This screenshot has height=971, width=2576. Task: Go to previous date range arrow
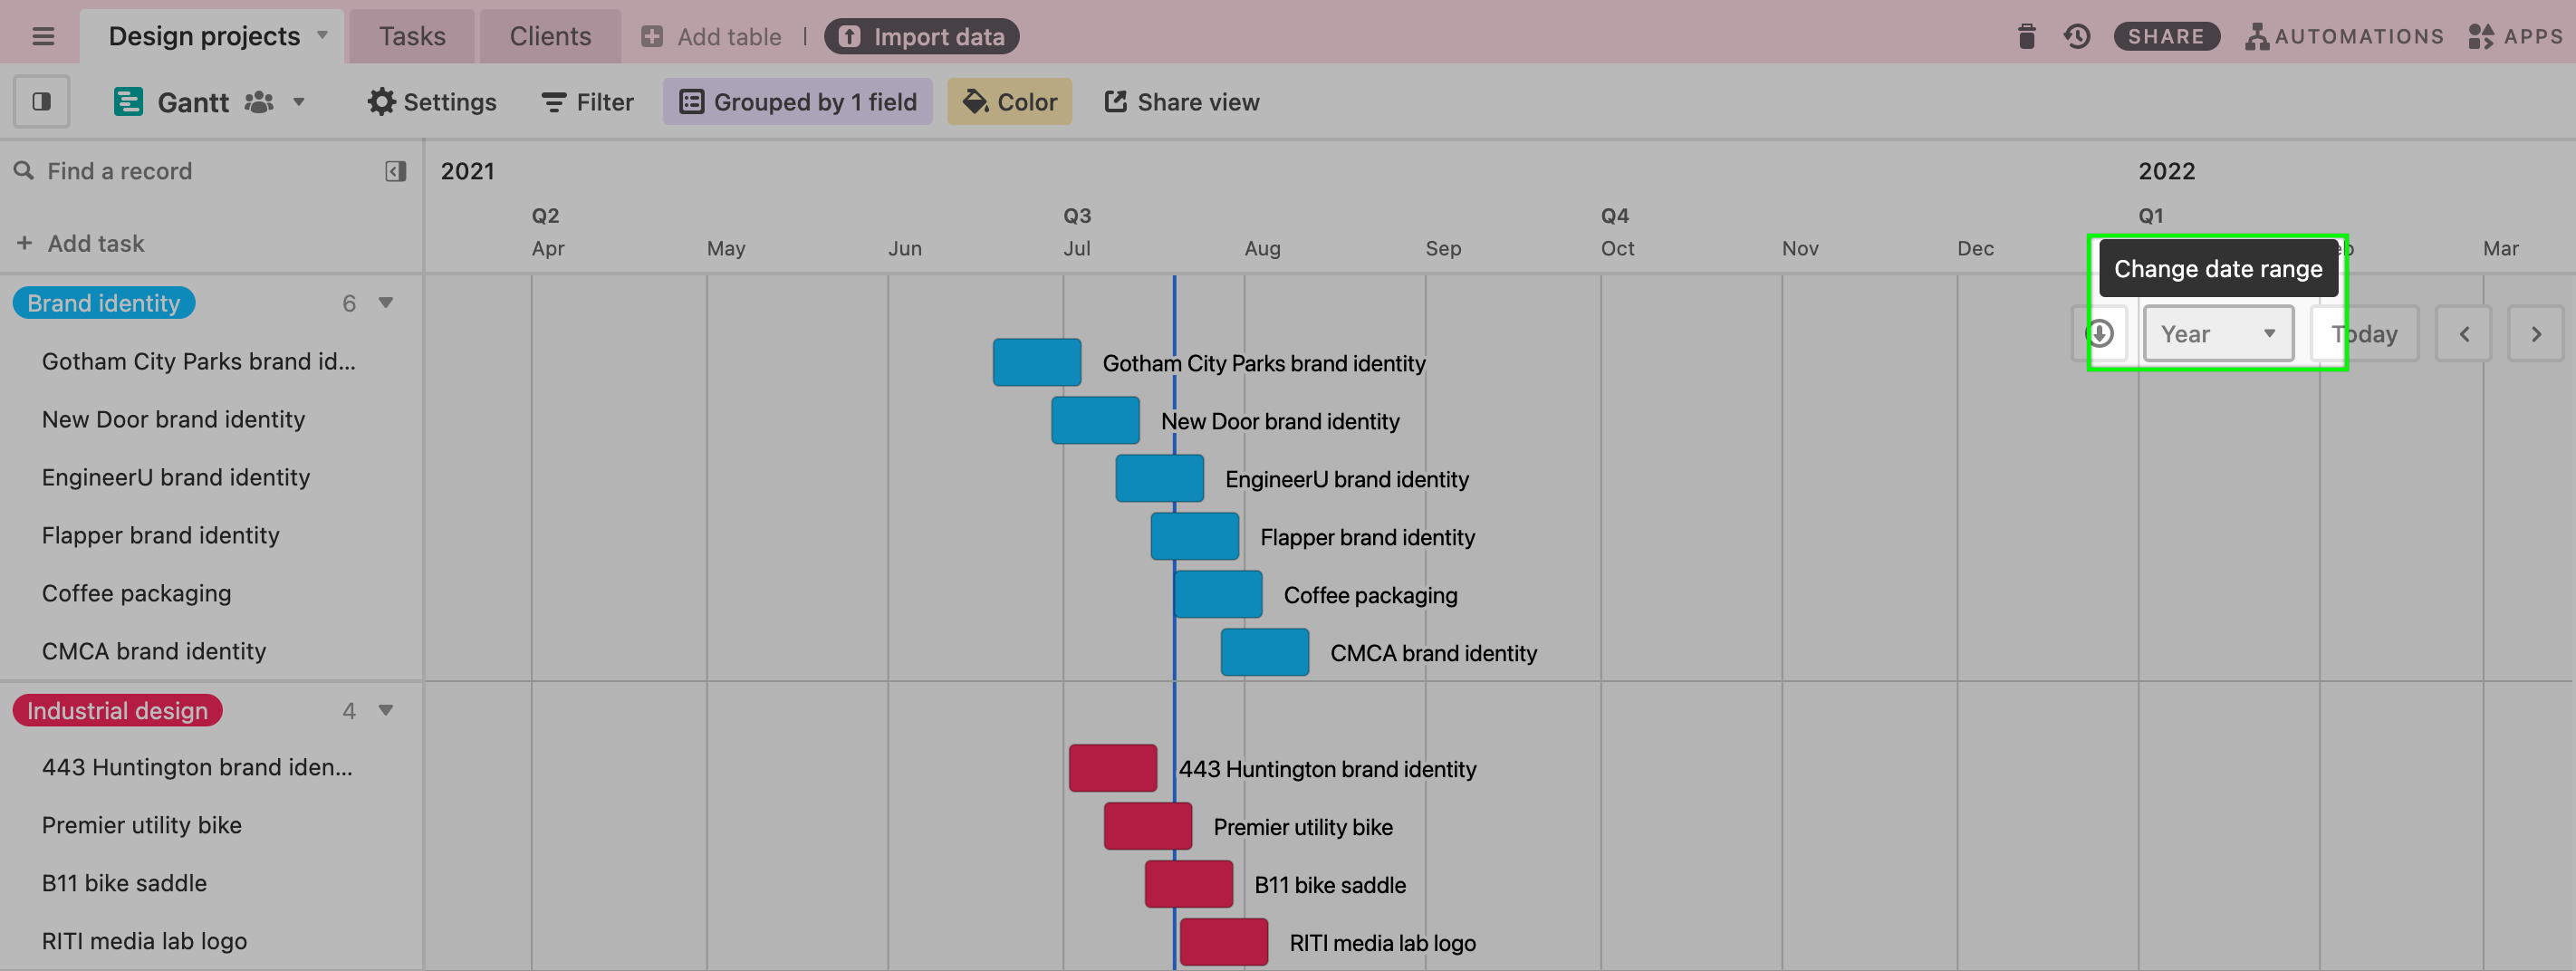pos(2463,334)
